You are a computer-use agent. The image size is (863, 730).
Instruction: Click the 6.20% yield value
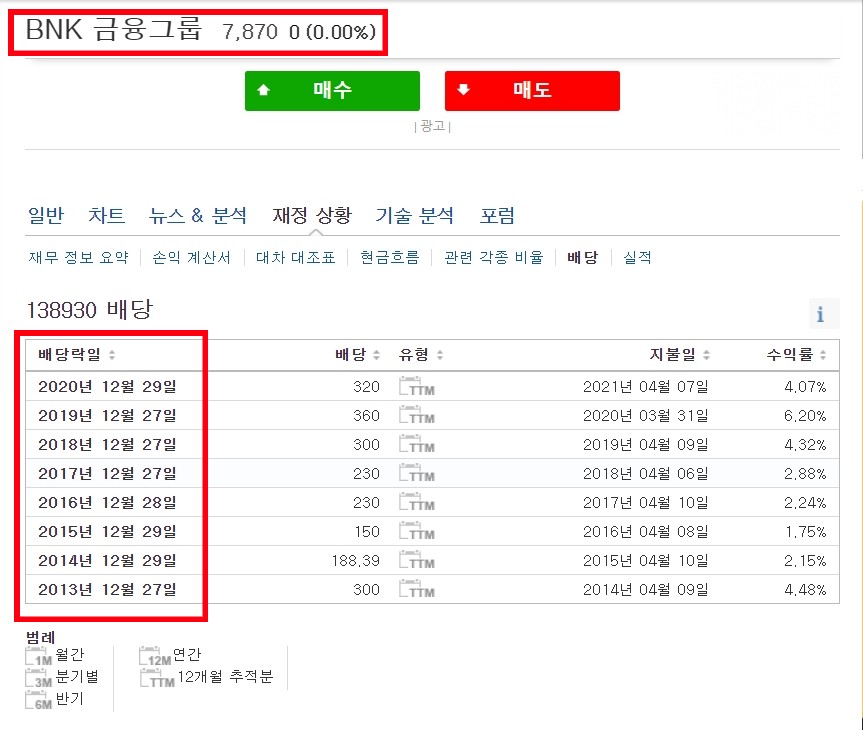click(805, 415)
